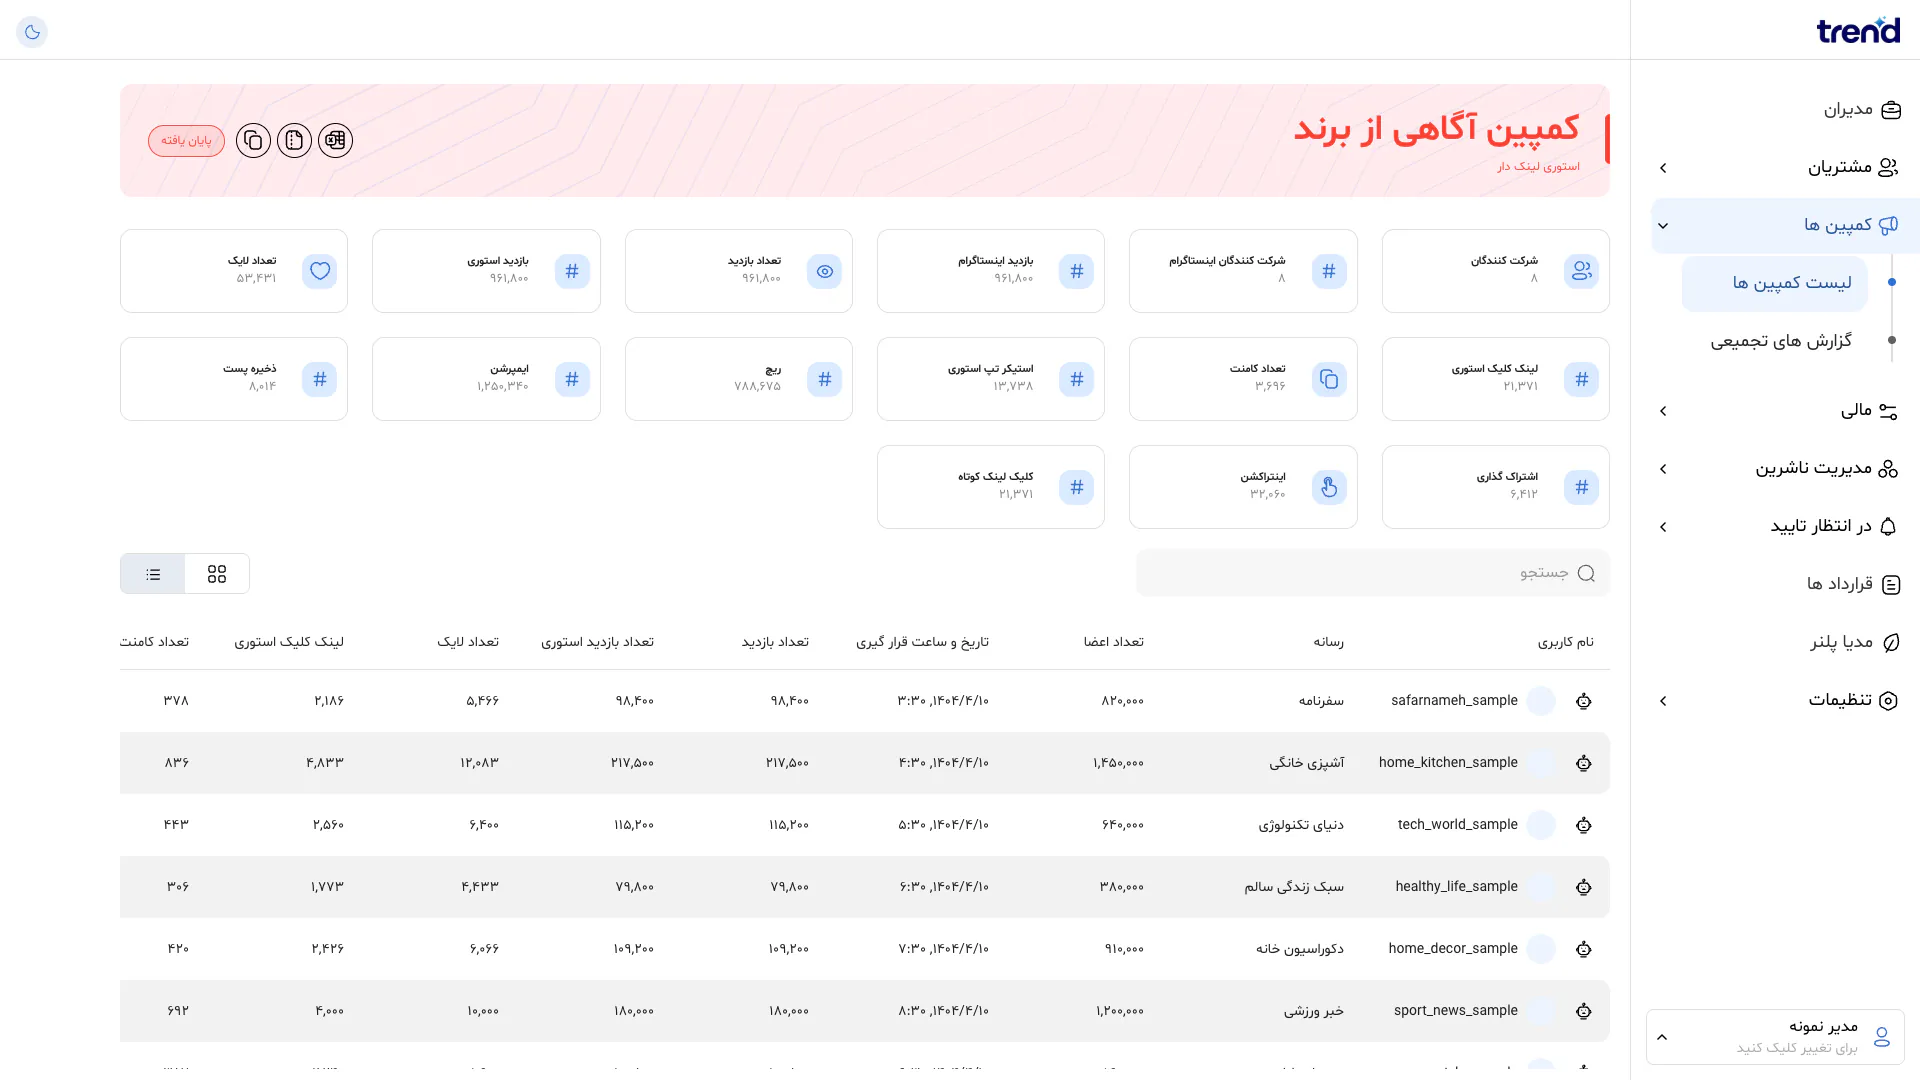Switch to grid view
Viewport: 1920px width, 1080px height.
point(217,574)
